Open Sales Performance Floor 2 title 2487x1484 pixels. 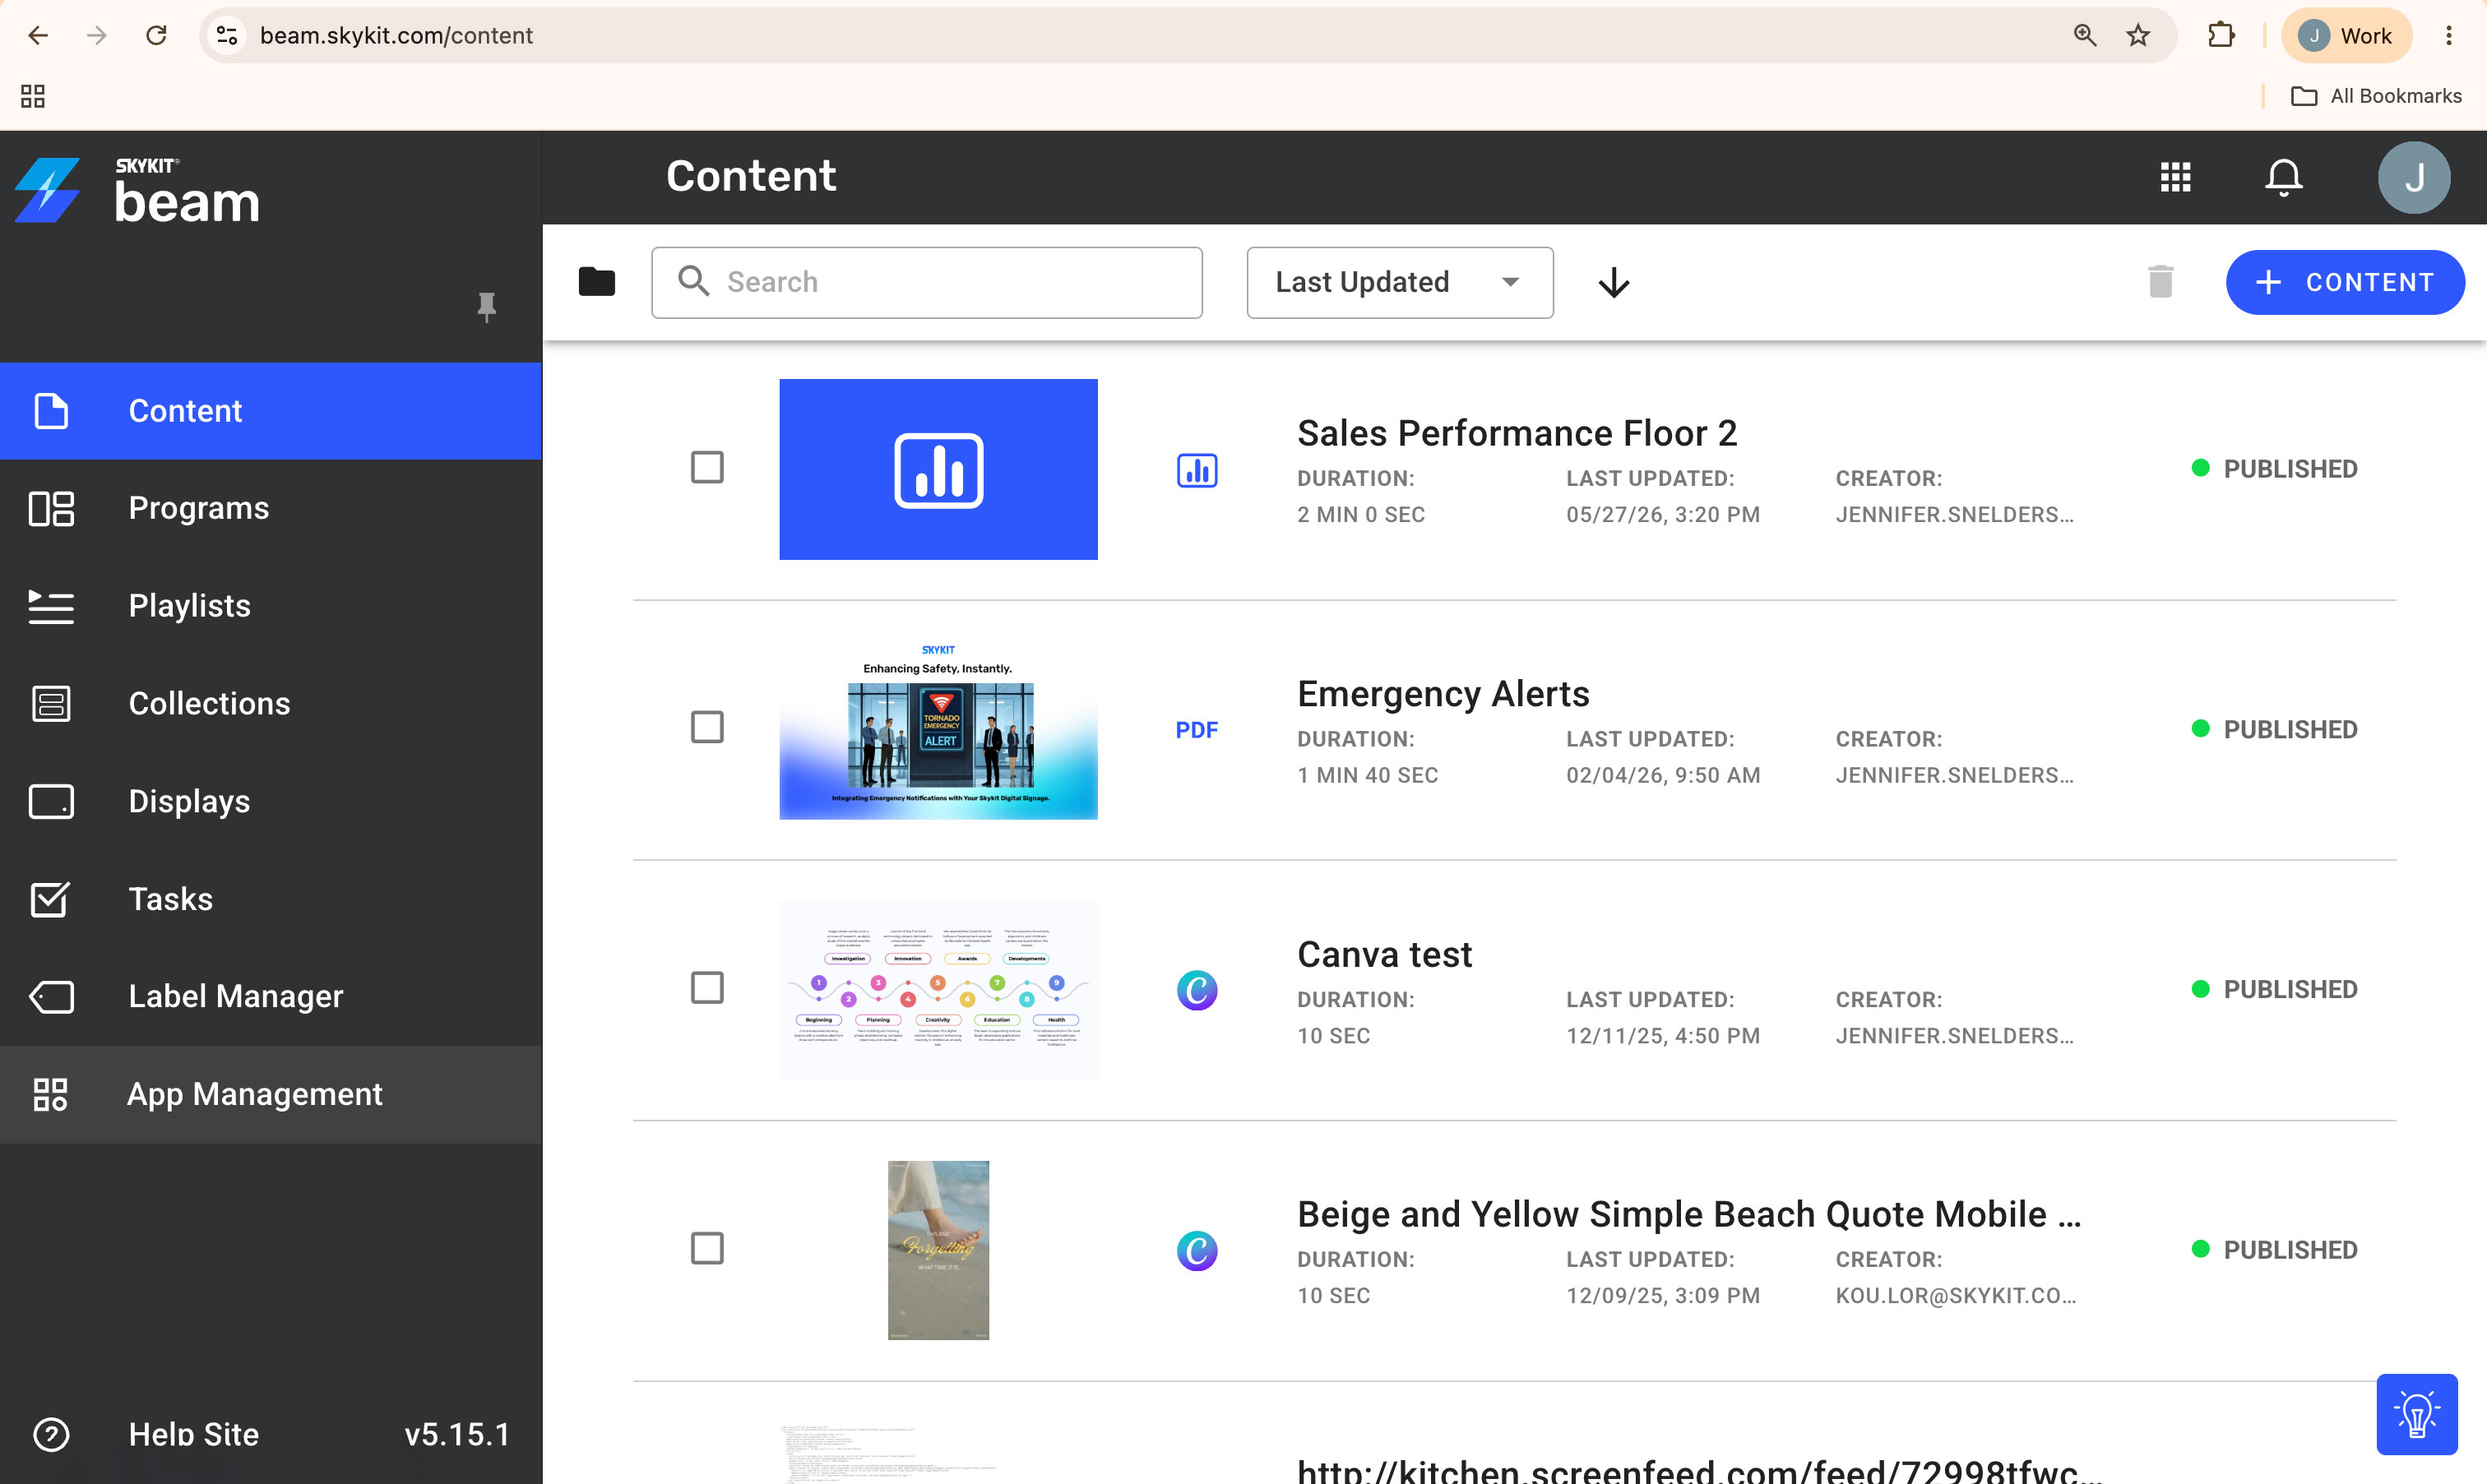pyautogui.click(x=1517, y=433)
